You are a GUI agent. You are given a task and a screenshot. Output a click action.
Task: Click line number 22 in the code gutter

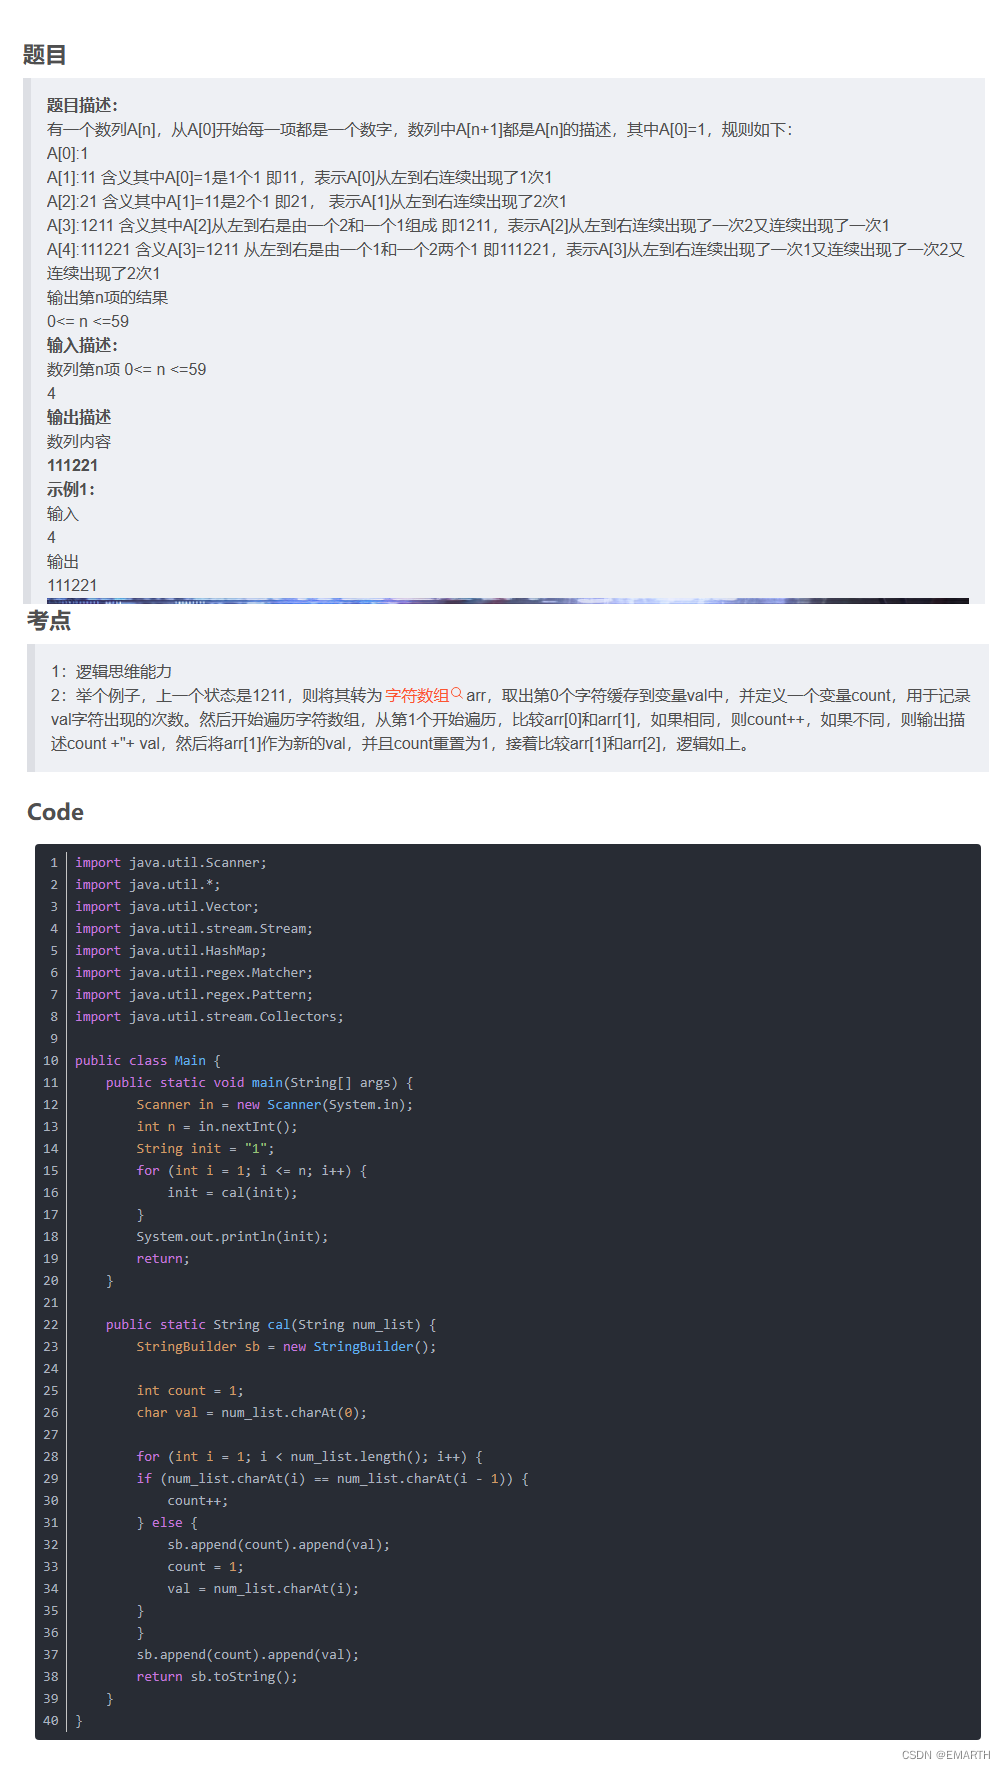(x=51, y=1324)
